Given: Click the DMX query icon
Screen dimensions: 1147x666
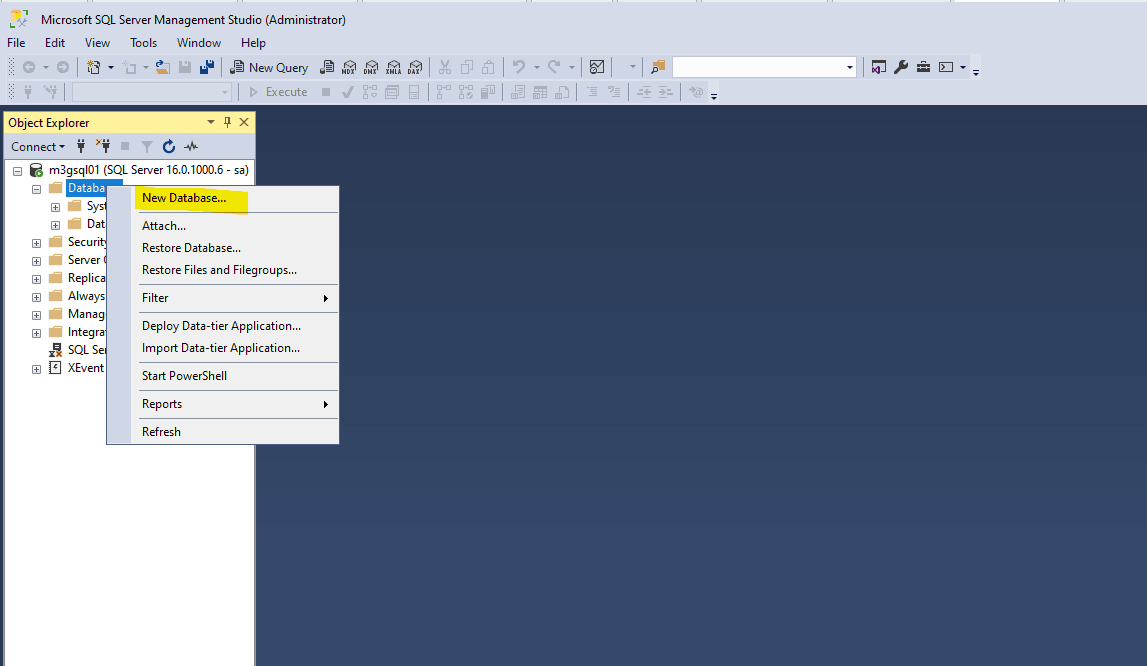Looking at the screenshot, I should 371,67.
